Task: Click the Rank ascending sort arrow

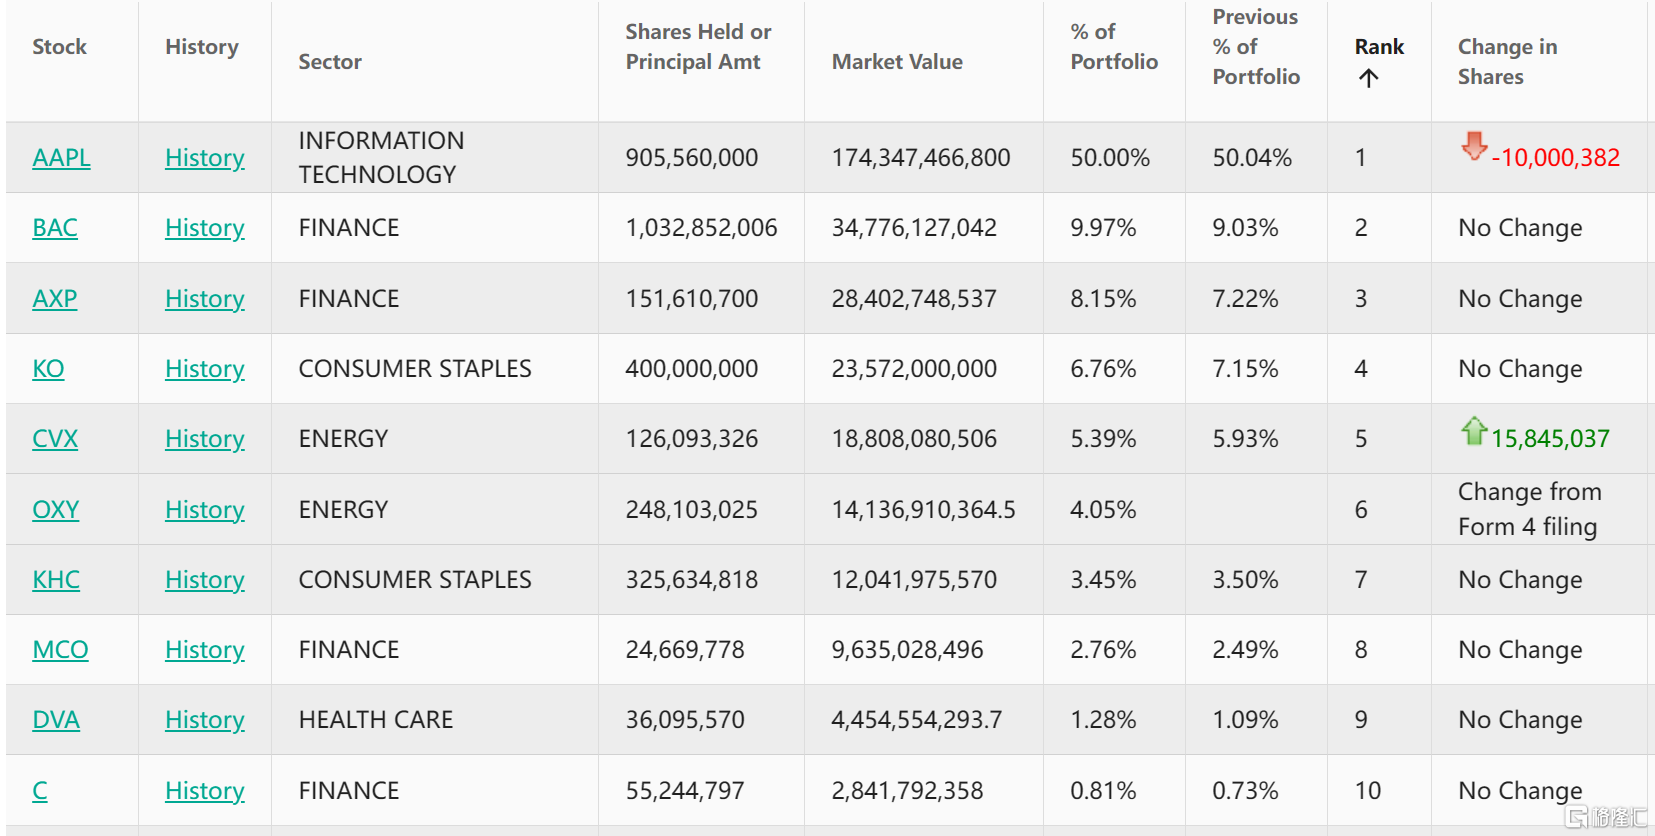Action: (x=1368, y=78)
